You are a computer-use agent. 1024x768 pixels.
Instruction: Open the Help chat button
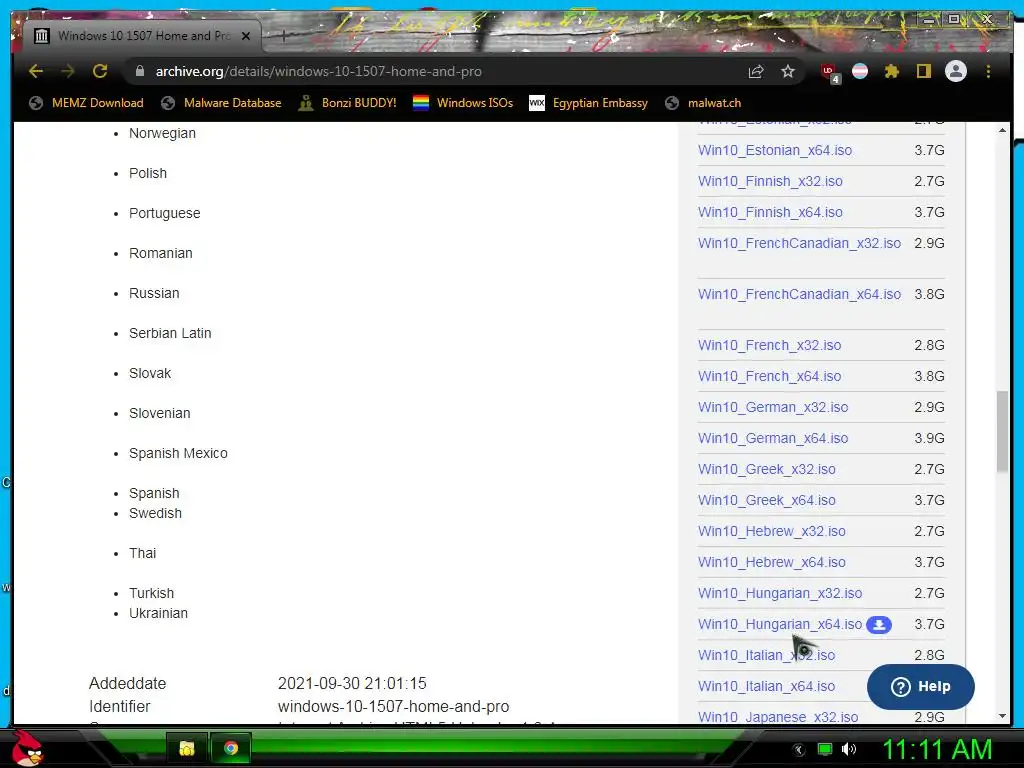pyautogui.click(x=920, y=686)
